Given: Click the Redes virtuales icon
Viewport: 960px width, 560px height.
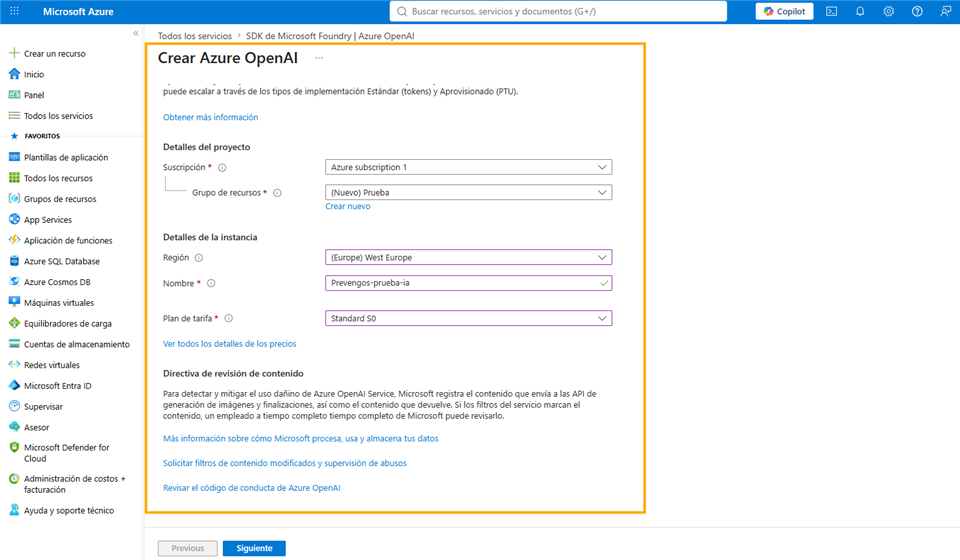Looking at the screenshot, I should pyautogui.click(x=14, y=365).
